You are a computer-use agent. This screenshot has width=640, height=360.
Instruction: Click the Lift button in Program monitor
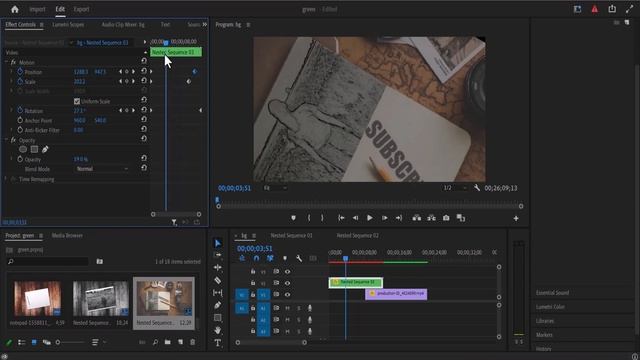pyautogui.click(x=416, y=218)
